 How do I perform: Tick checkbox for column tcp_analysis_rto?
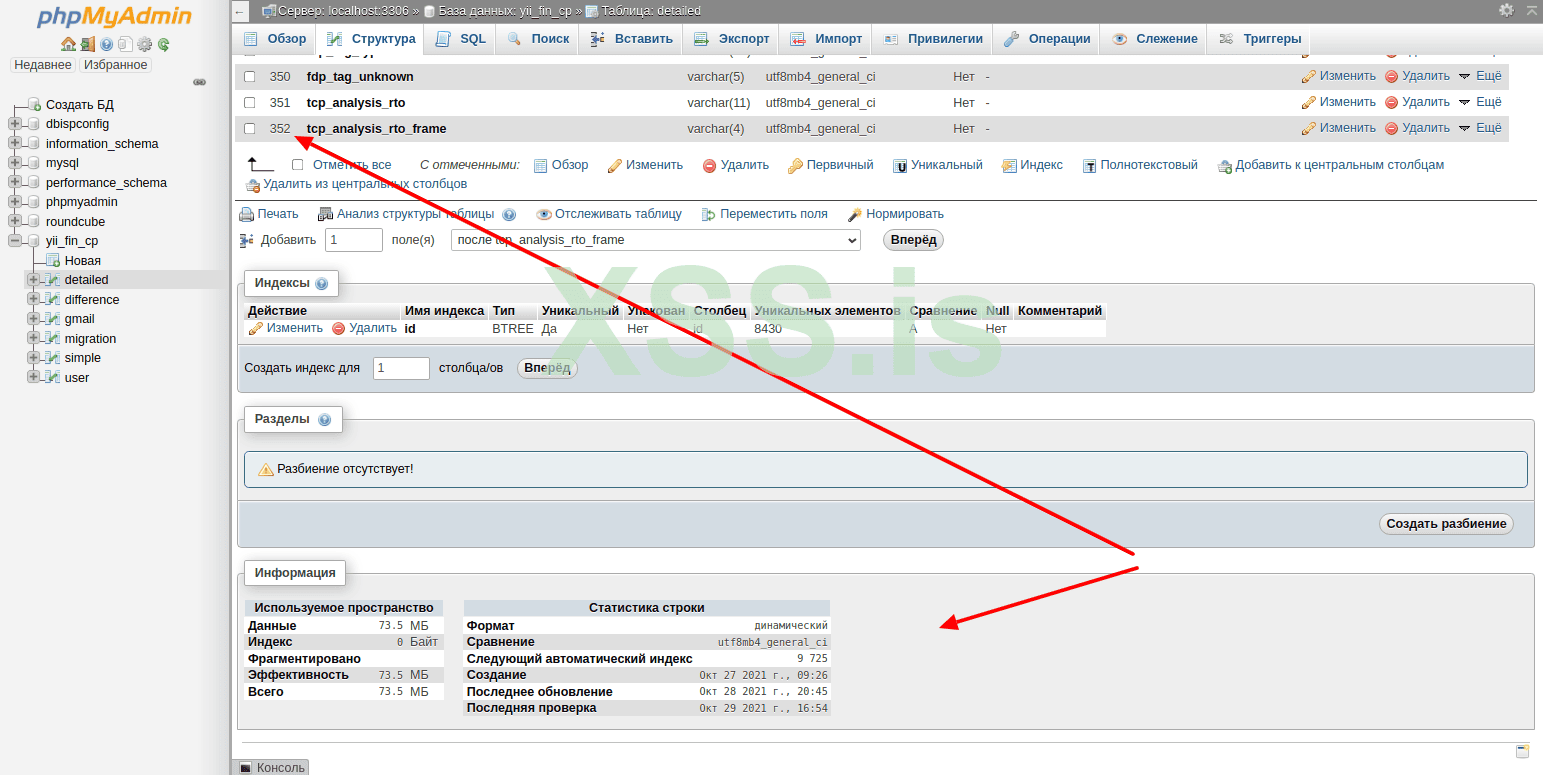(x=250, y=102)
